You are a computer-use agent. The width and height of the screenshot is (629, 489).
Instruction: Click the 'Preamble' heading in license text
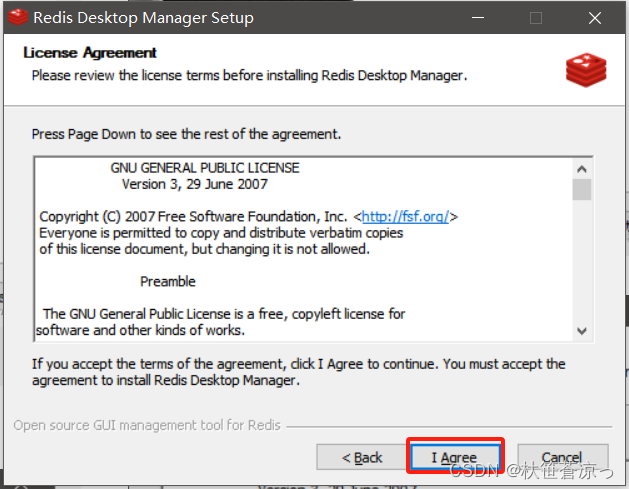pos(168,282)
